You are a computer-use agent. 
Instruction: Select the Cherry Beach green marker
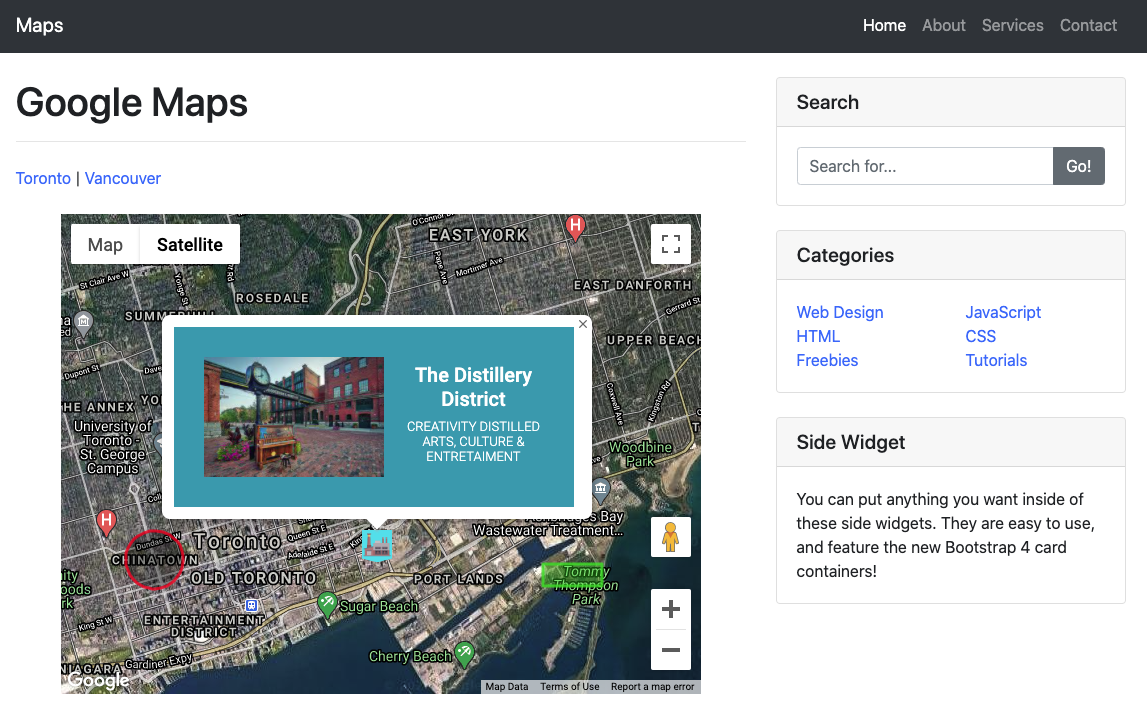(464, 654)
